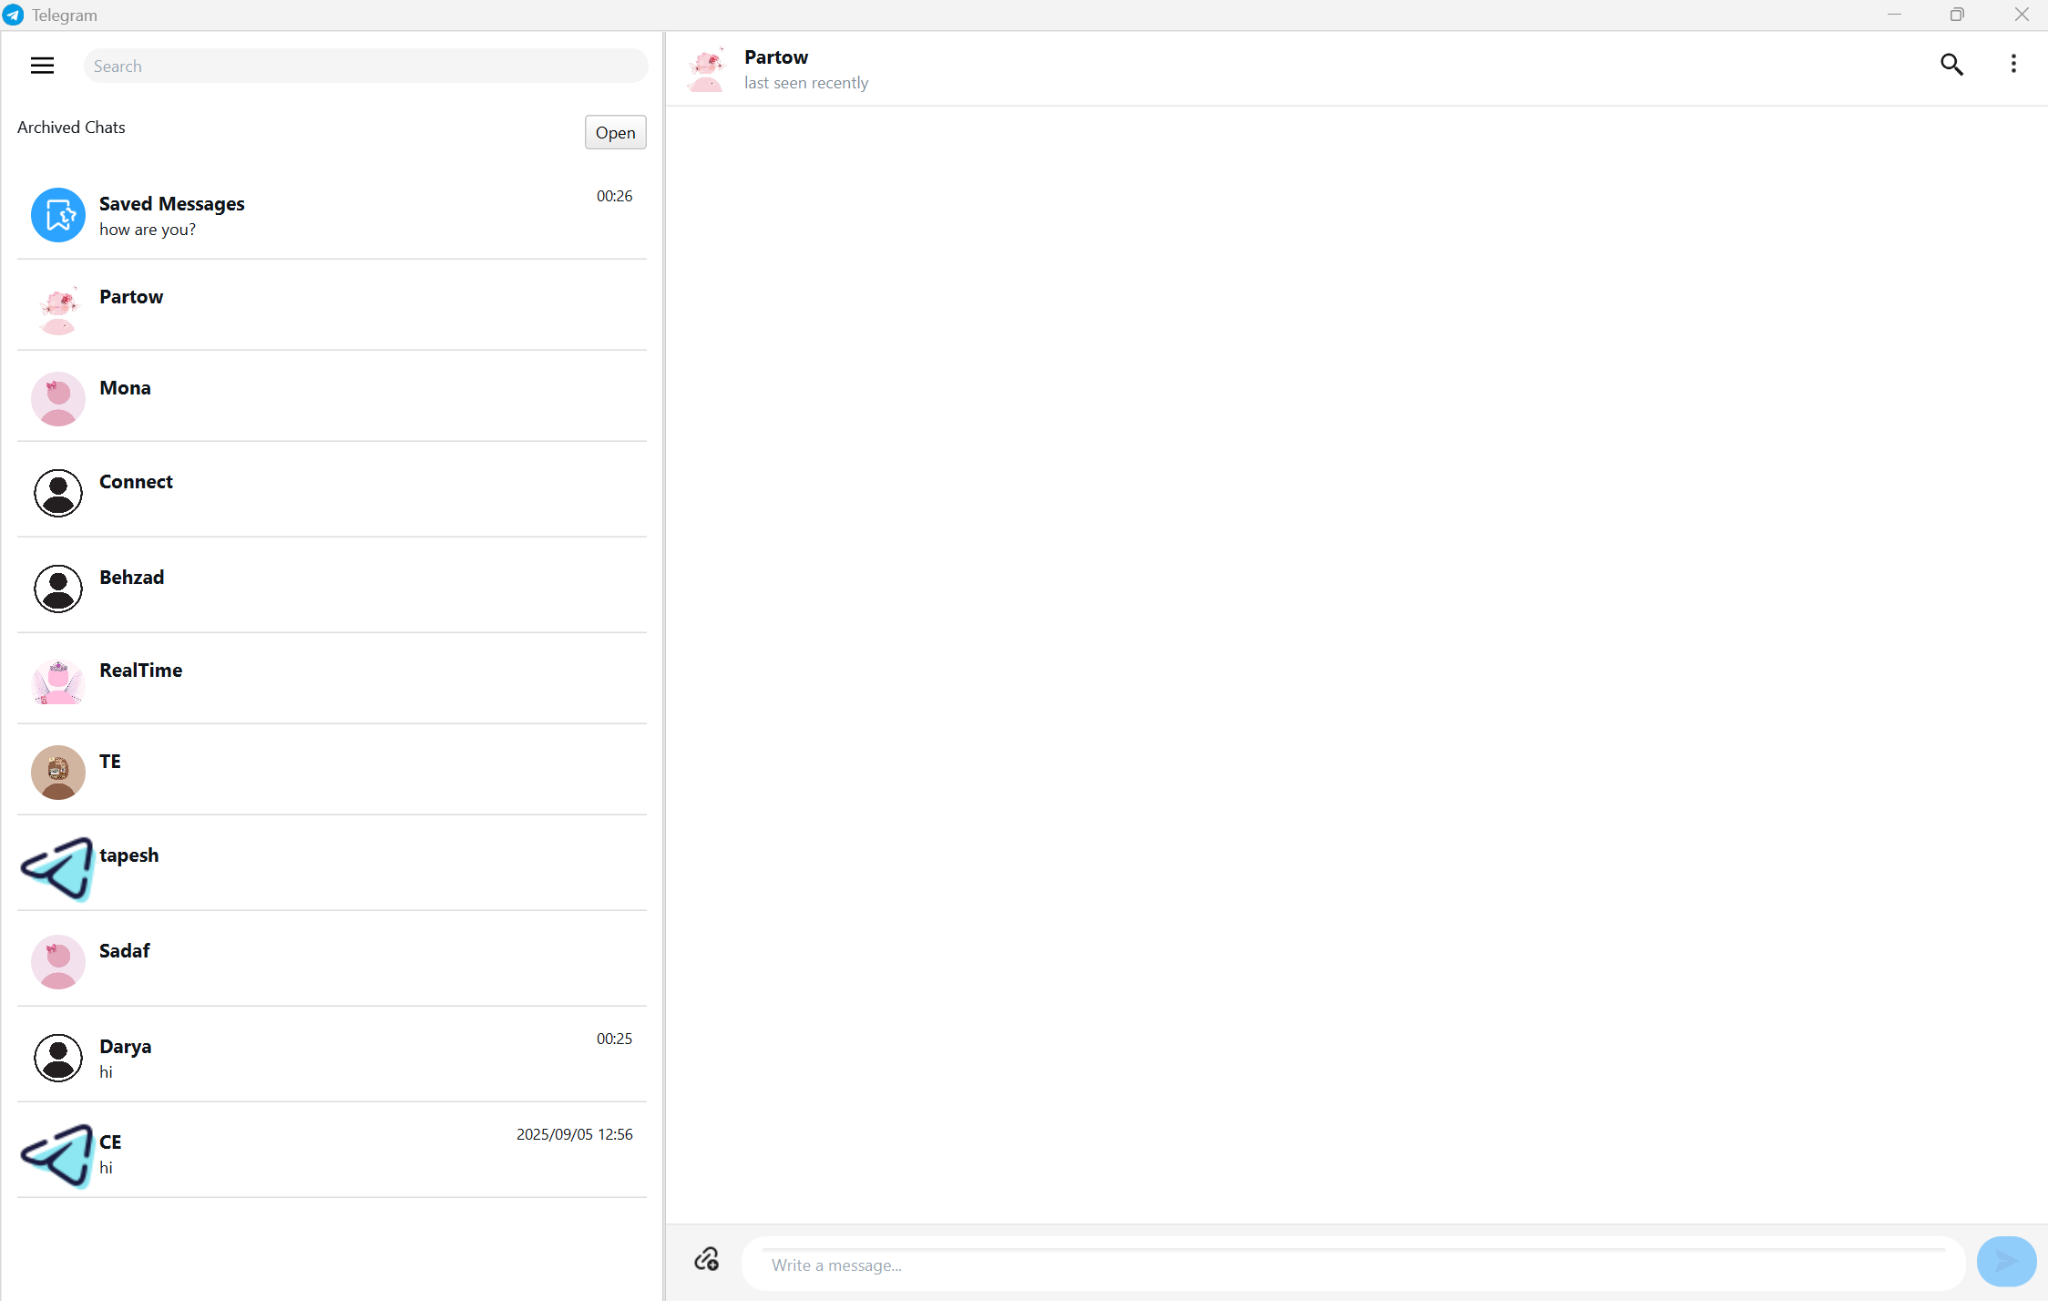Open the chat with Mona
Screen dimensions: 2048x1301
332,397
